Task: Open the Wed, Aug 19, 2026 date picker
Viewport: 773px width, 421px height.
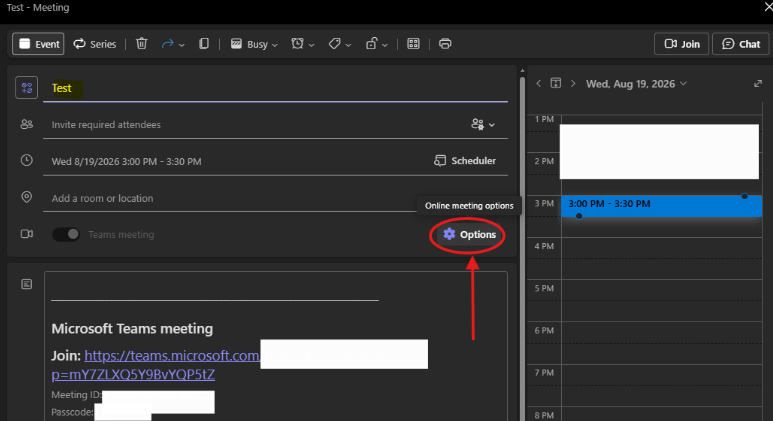Action: (x=636, y=84)
